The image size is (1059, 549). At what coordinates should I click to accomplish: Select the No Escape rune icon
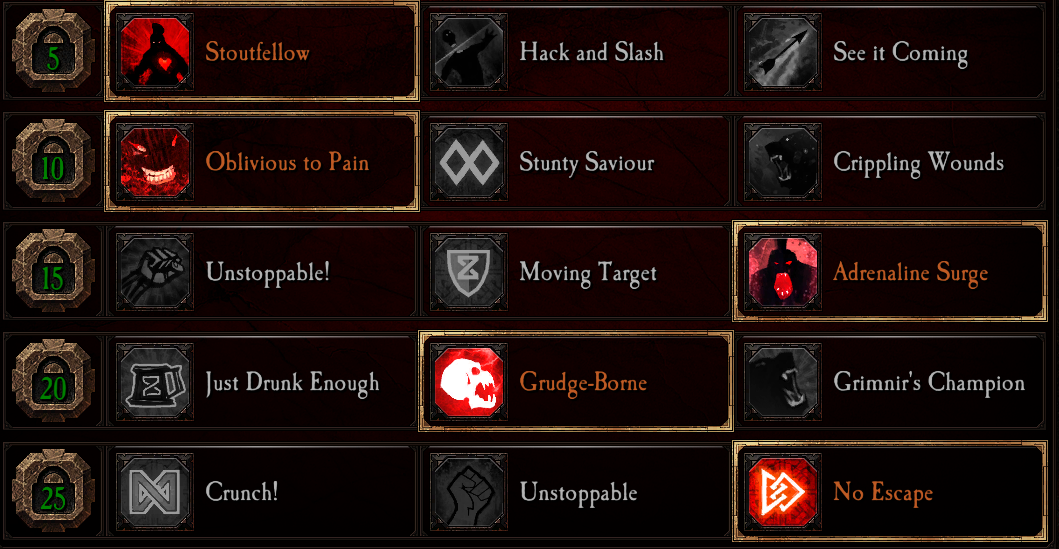click(783, 492)
